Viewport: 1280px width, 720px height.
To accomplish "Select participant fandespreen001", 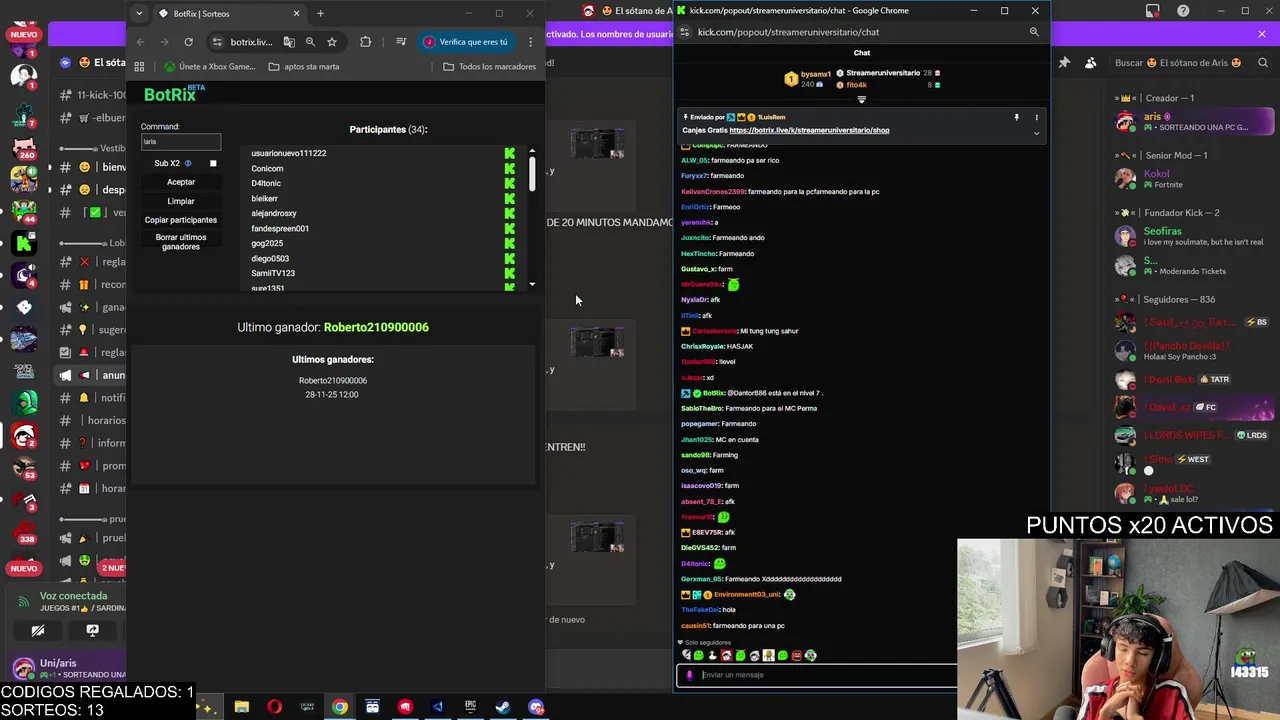I will pos(280,228).
